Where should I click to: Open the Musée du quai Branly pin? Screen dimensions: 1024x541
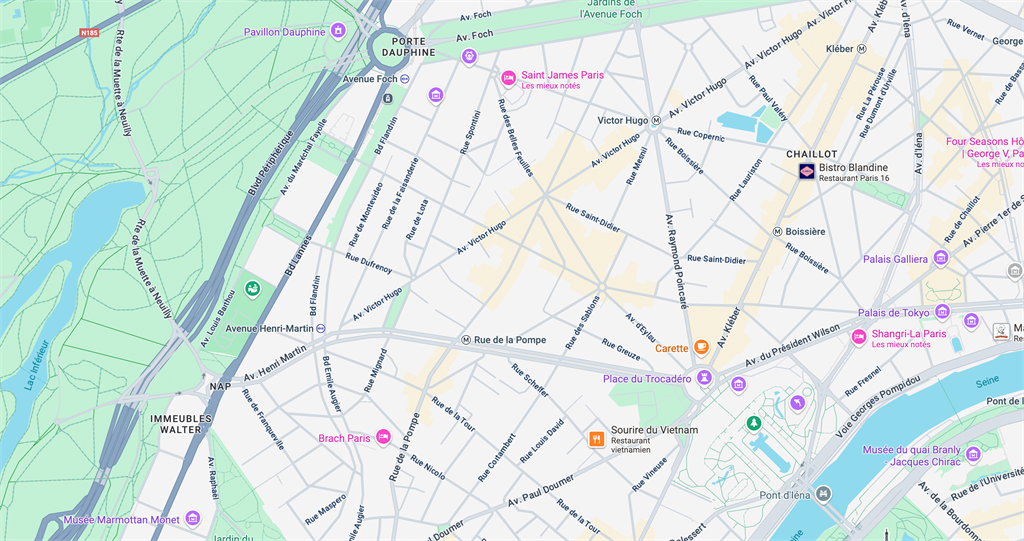click(x=973, y=454)
